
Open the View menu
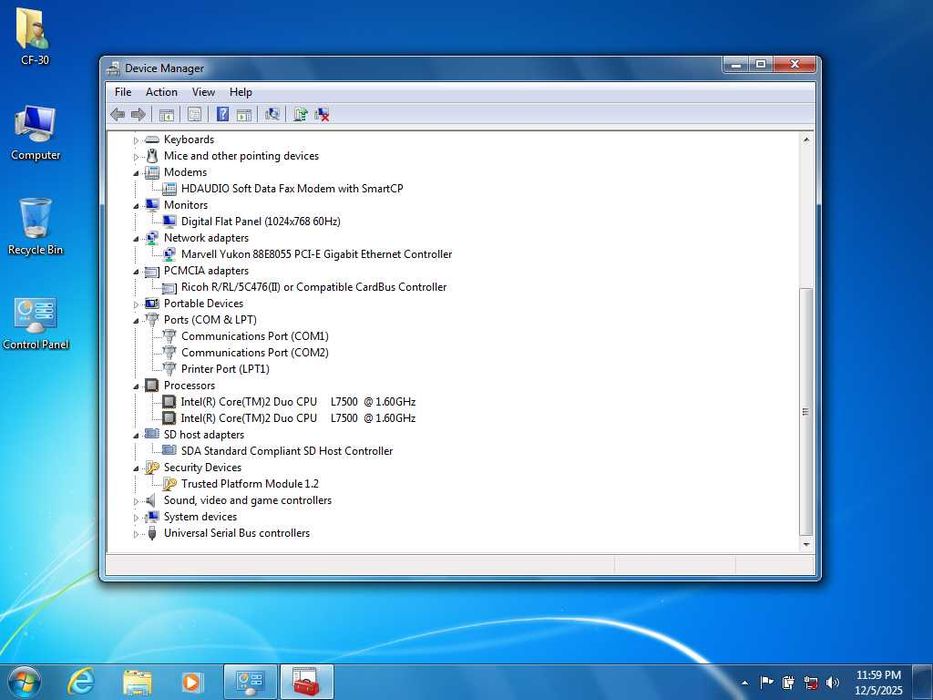(x=203, y=92)
